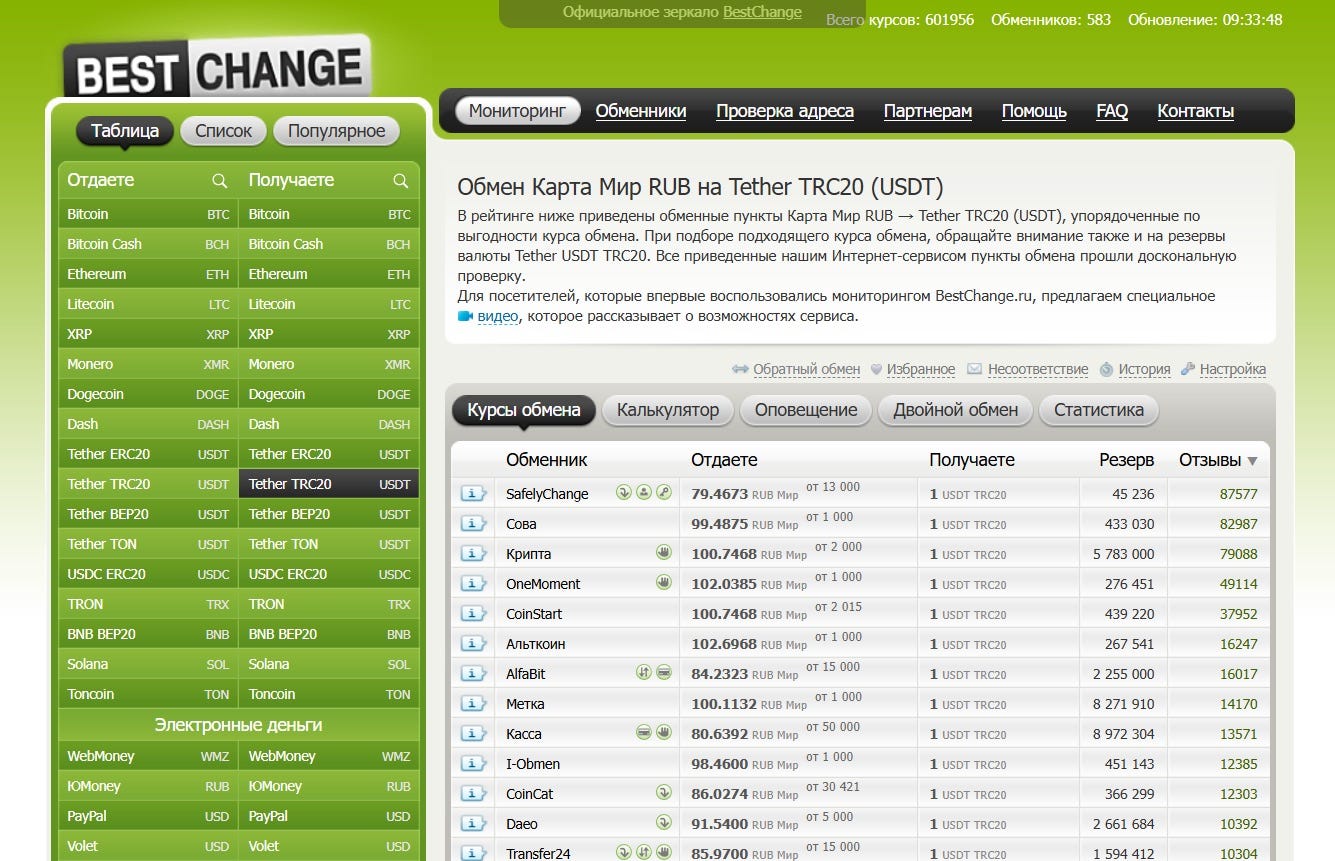Choose Toncoin in the Отдаете column
This screenshot has width=1335, height=861.
(x=148, y=694)
